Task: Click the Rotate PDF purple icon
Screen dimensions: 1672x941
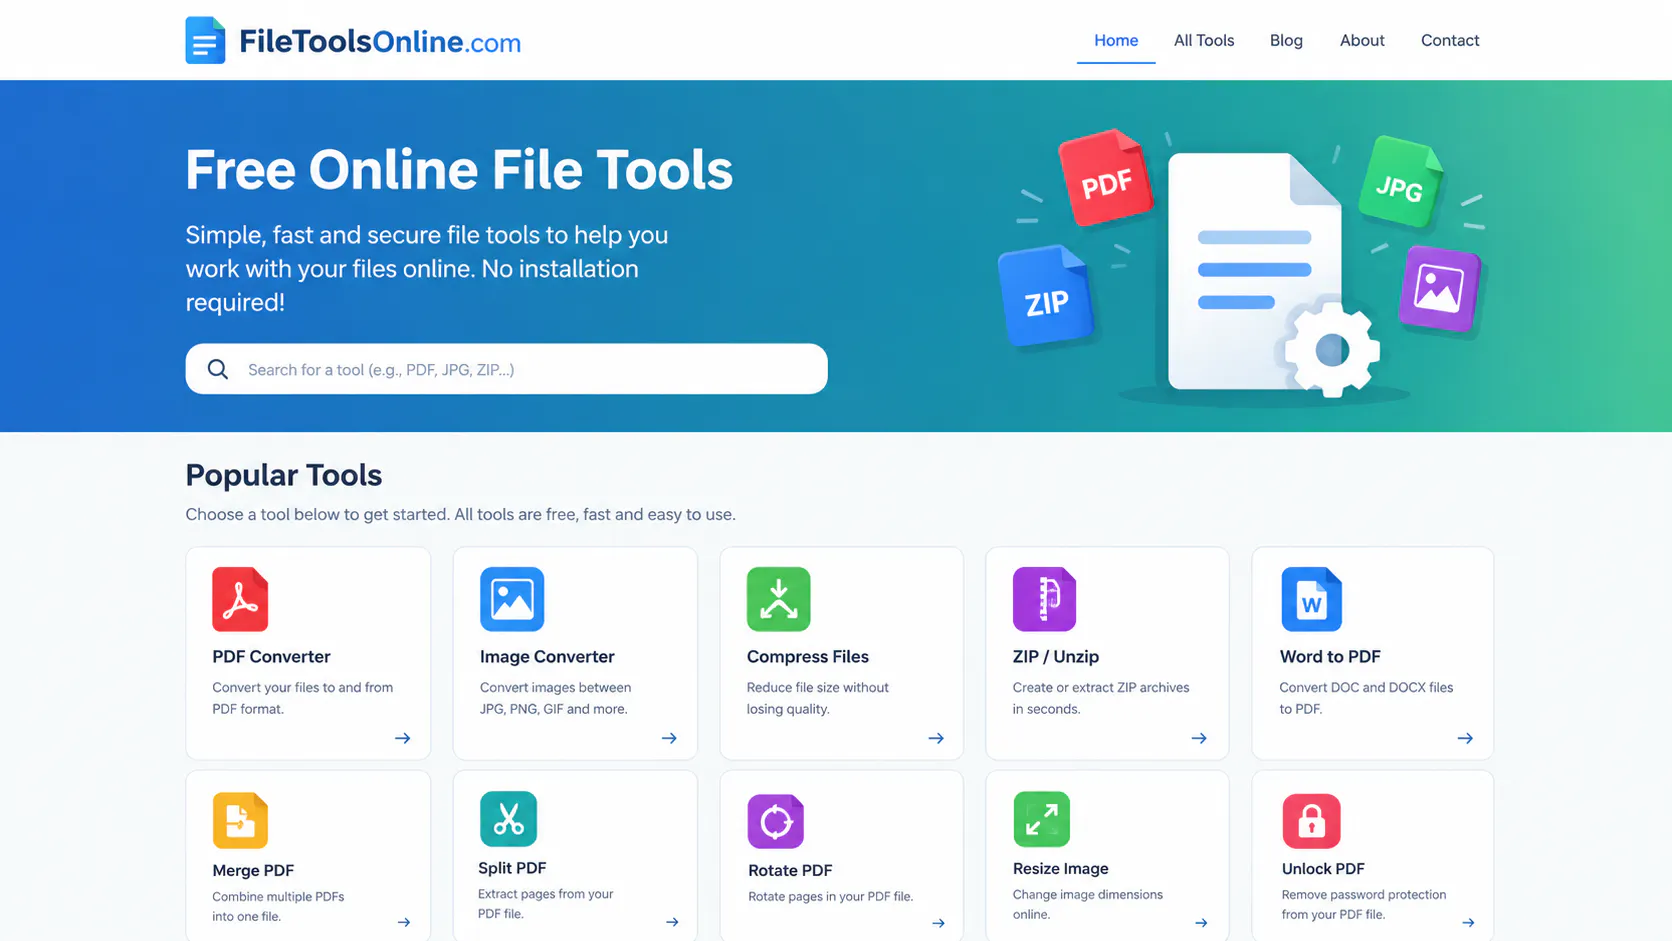Action: (776, 821)
